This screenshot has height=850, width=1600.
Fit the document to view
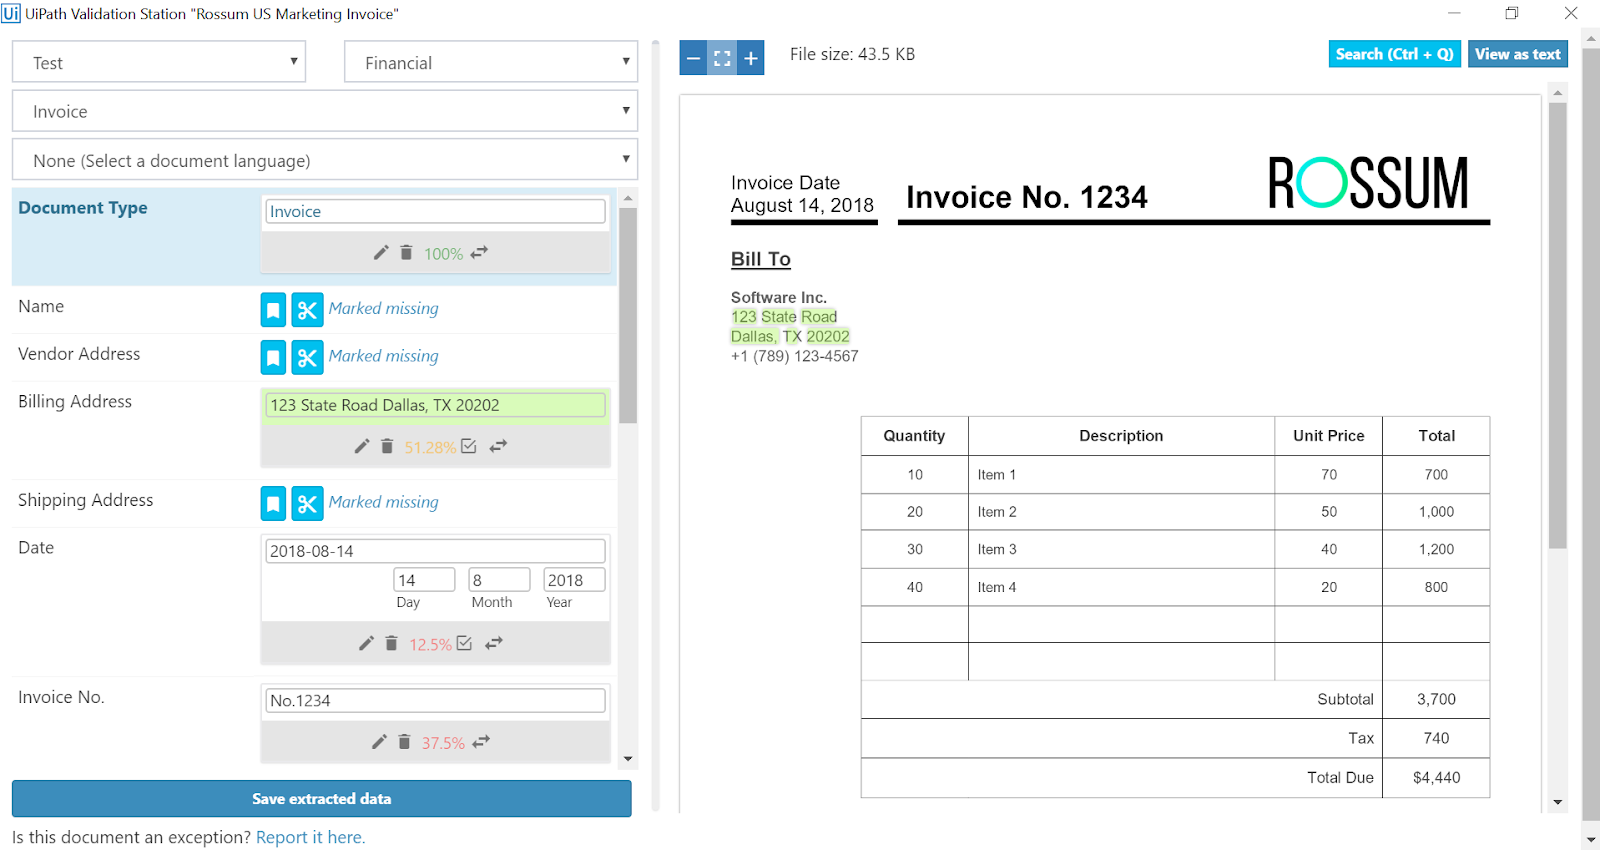click(x=722, y=58)
